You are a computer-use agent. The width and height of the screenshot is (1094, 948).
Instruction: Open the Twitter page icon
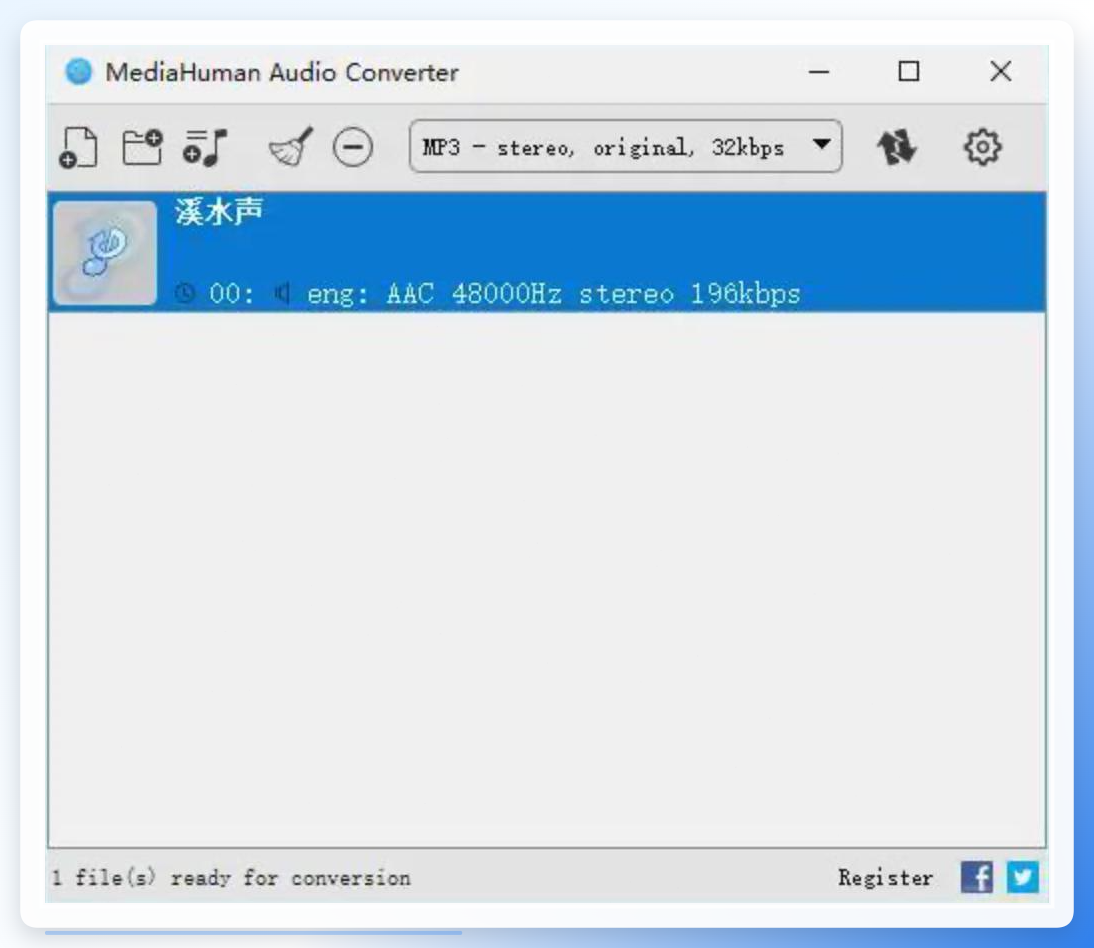pos(1022,877)
